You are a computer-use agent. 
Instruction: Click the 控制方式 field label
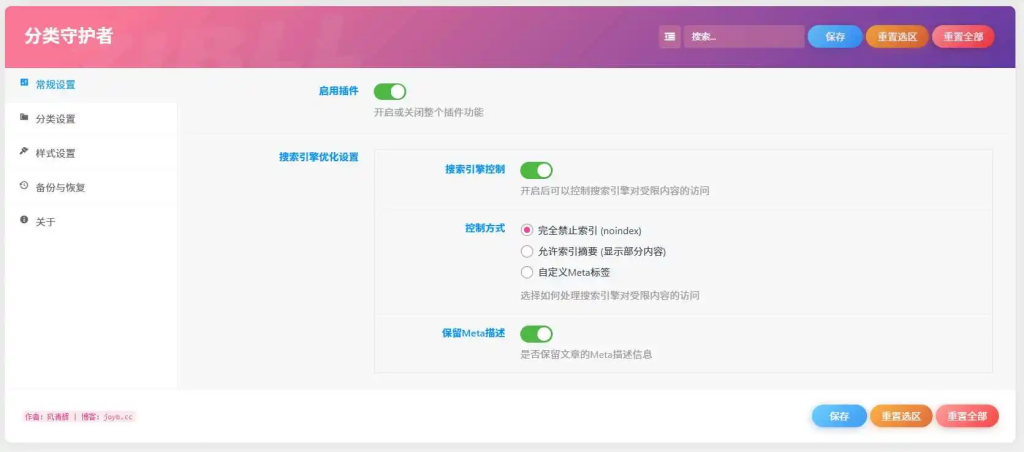pyautogui.click(x=485, y=229)
